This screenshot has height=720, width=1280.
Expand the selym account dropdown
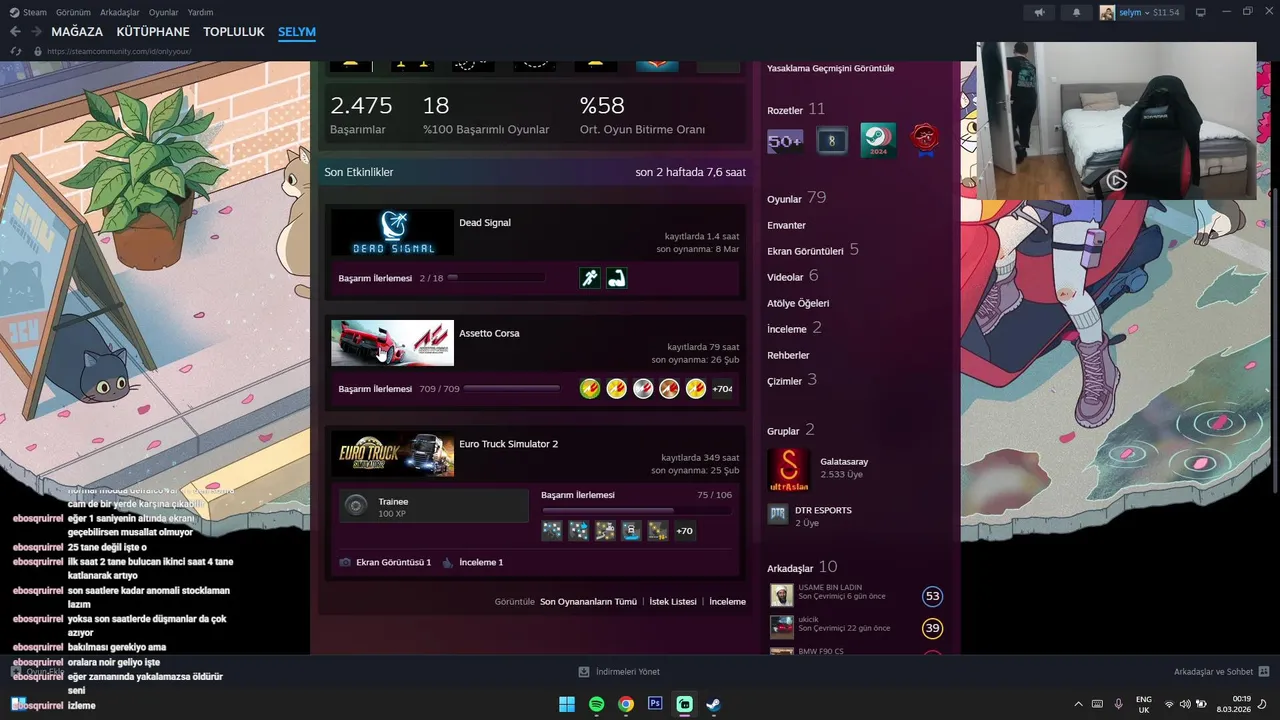point(1140,12)
